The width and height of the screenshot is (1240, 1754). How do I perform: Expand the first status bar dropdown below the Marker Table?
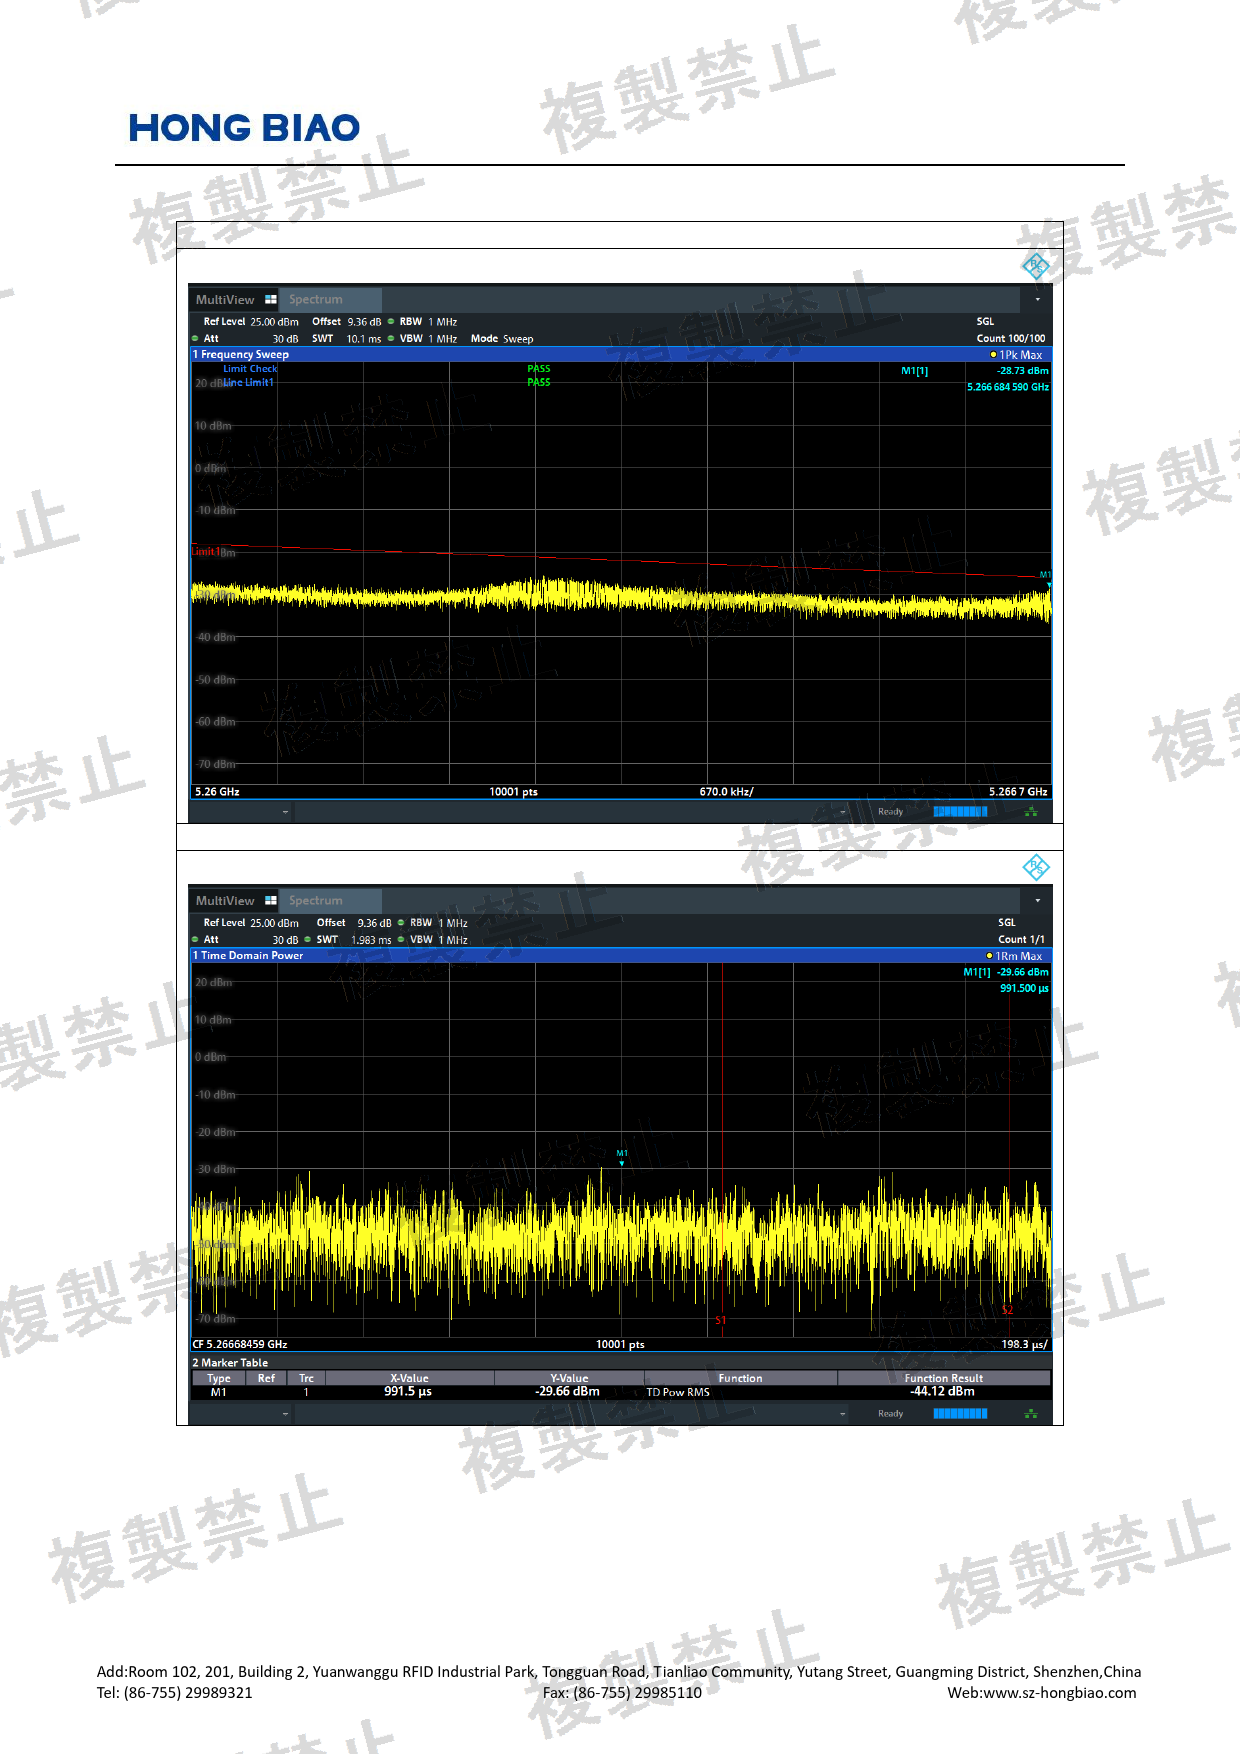285,1414
